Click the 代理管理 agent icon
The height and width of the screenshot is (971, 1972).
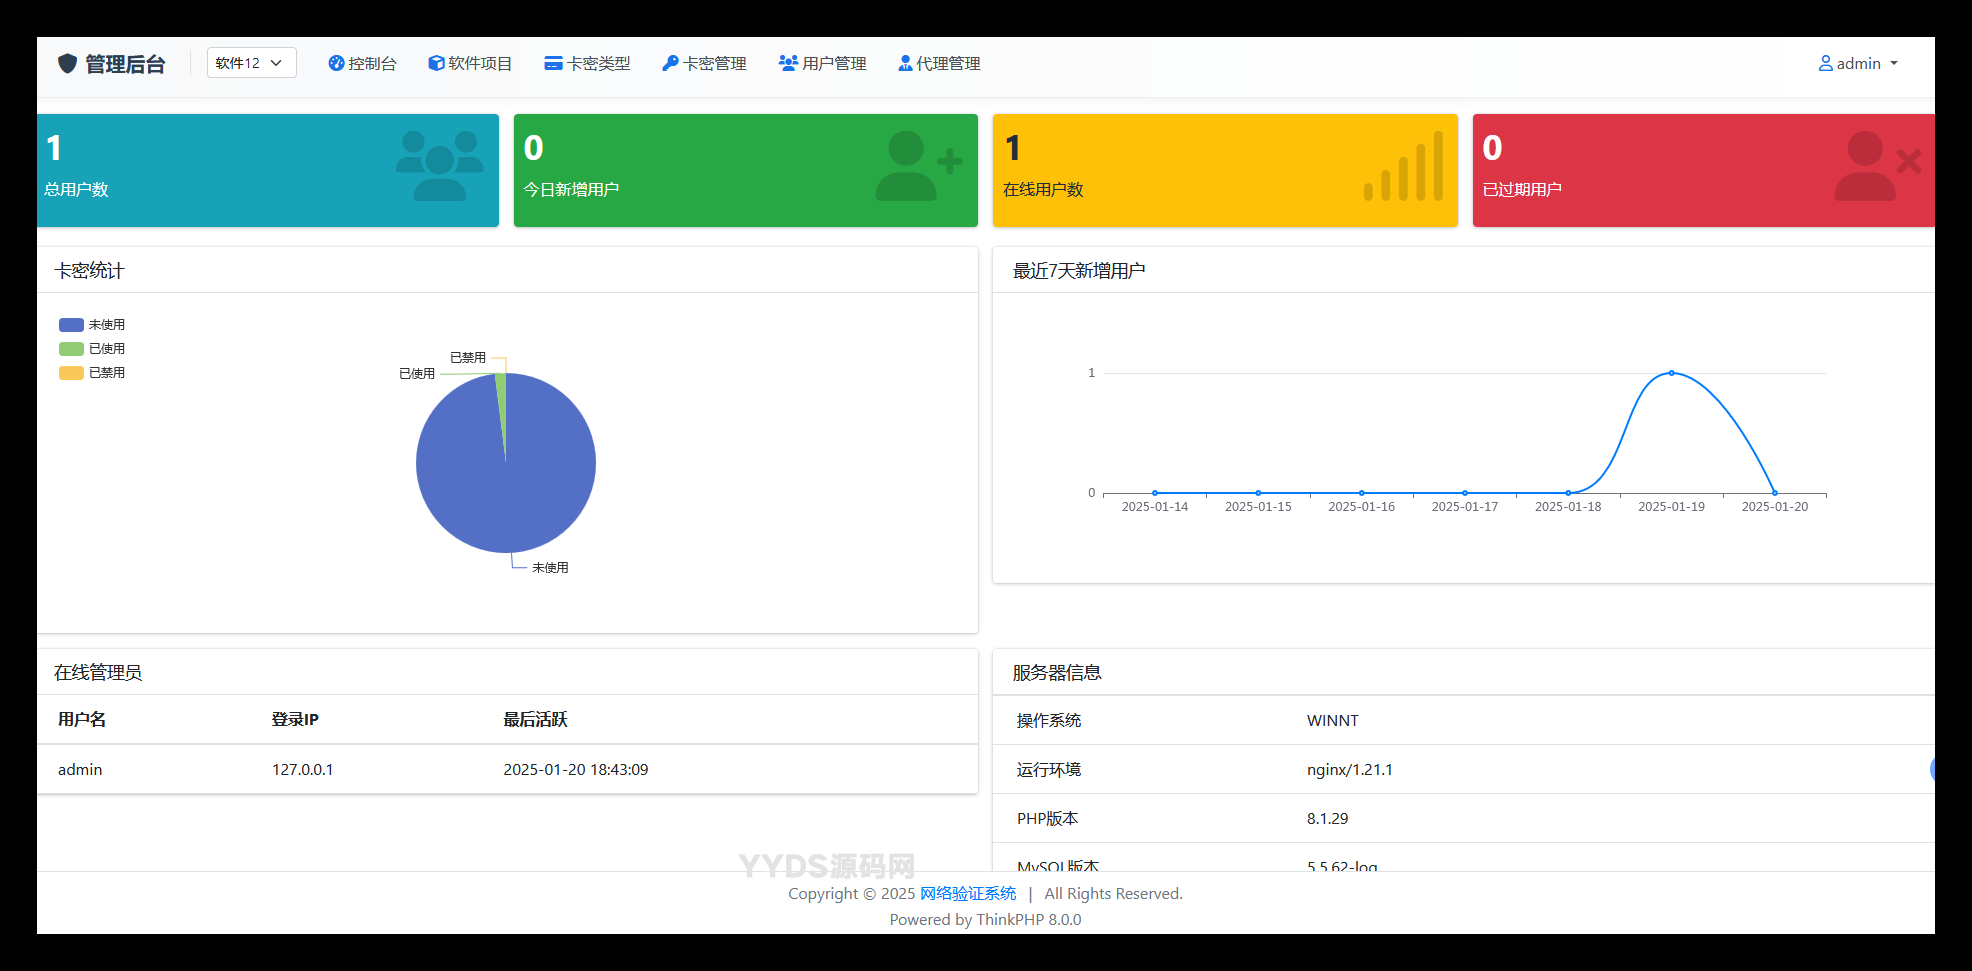pyautogui.click(x=905, y=64)
